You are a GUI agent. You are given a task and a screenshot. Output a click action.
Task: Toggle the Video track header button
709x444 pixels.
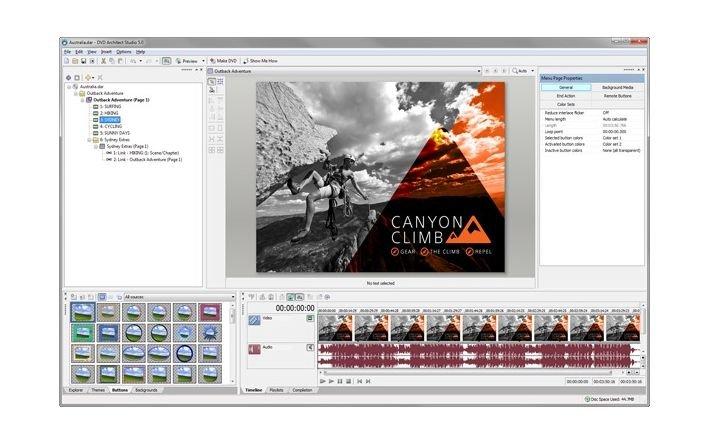tap(310, 318)
